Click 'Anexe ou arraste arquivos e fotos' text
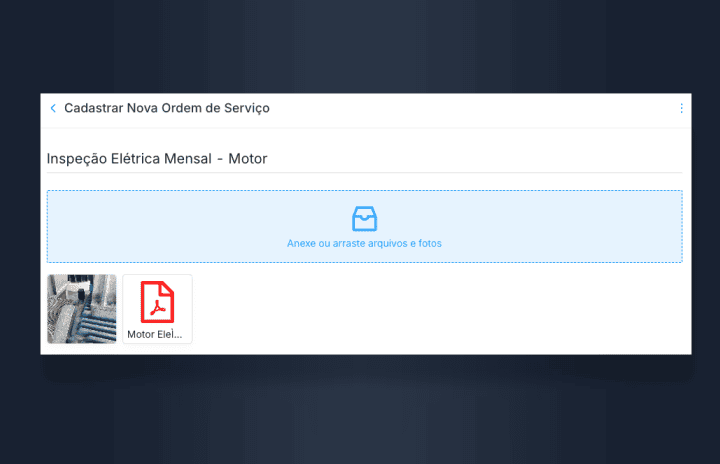Image resolution: width=720 pixels, height=464 pixels. (x=364, y=243)
